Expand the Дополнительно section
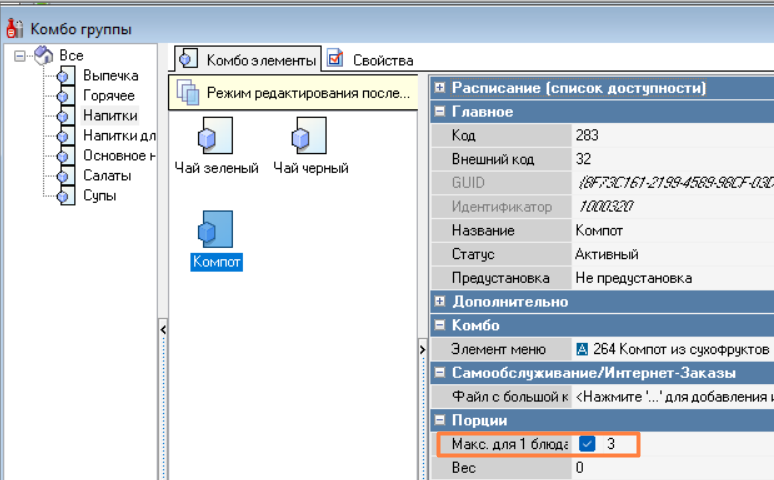Screen dimensions: 774x480 (x=440, y=301)
